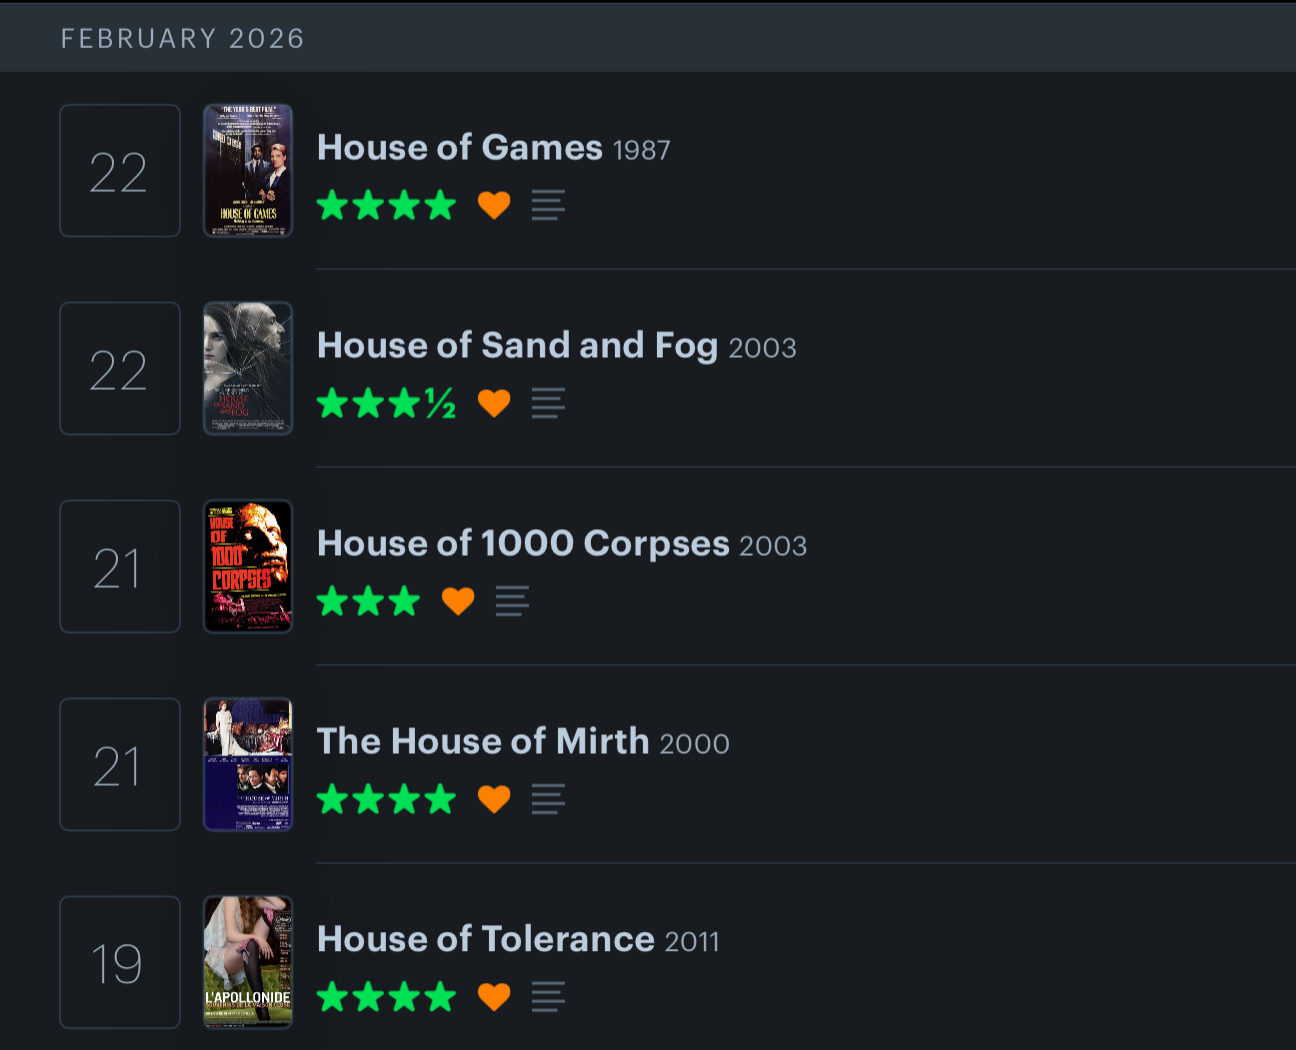Open review icon for The House of Mirth
This screenshot has width=1296, height=1050.
point(548,799)
